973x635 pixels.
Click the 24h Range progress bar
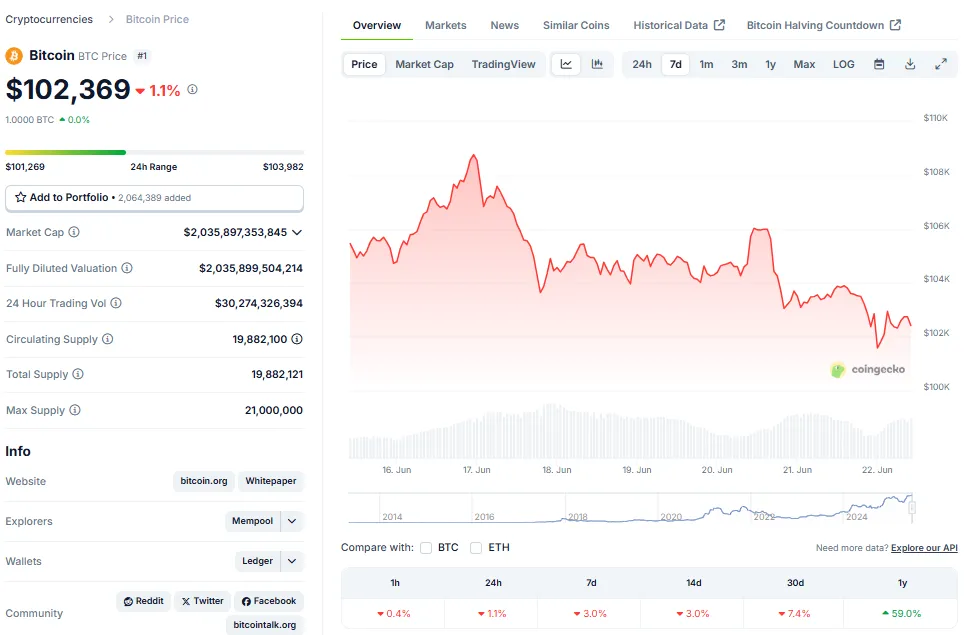155,152
